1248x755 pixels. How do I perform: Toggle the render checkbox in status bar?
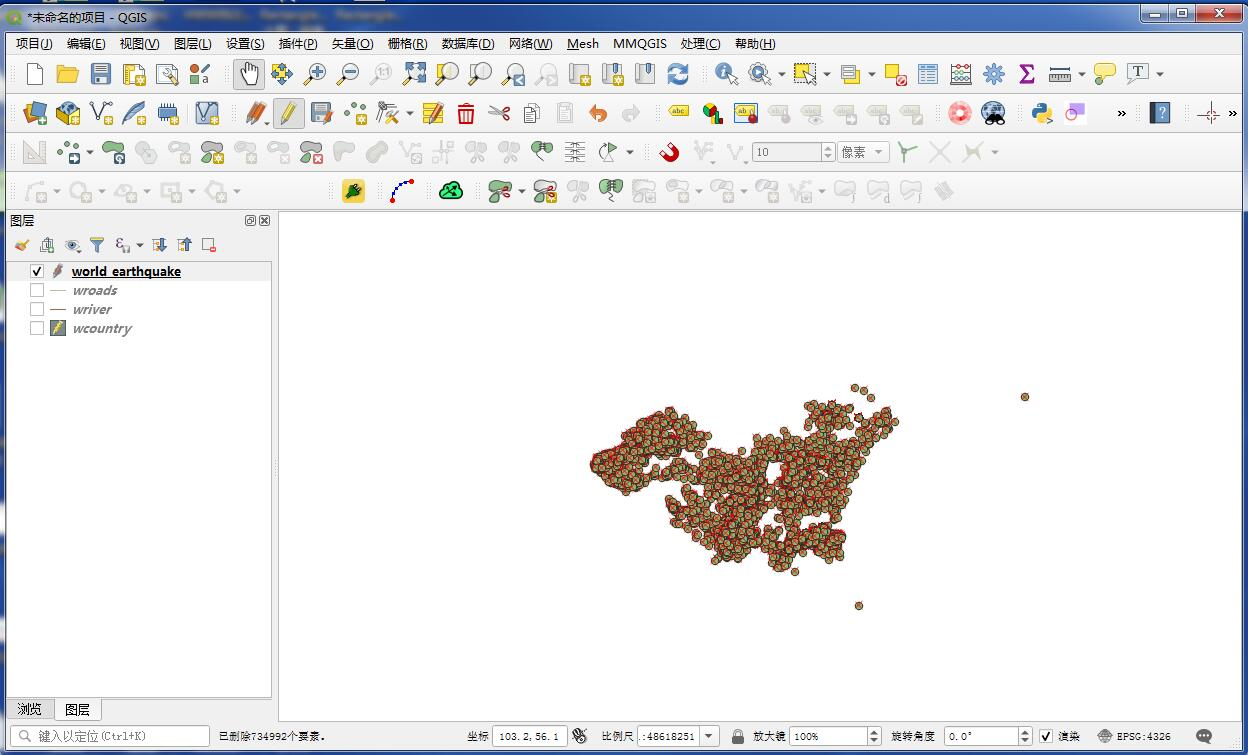pyautogui.click(x=1046, y=736)
